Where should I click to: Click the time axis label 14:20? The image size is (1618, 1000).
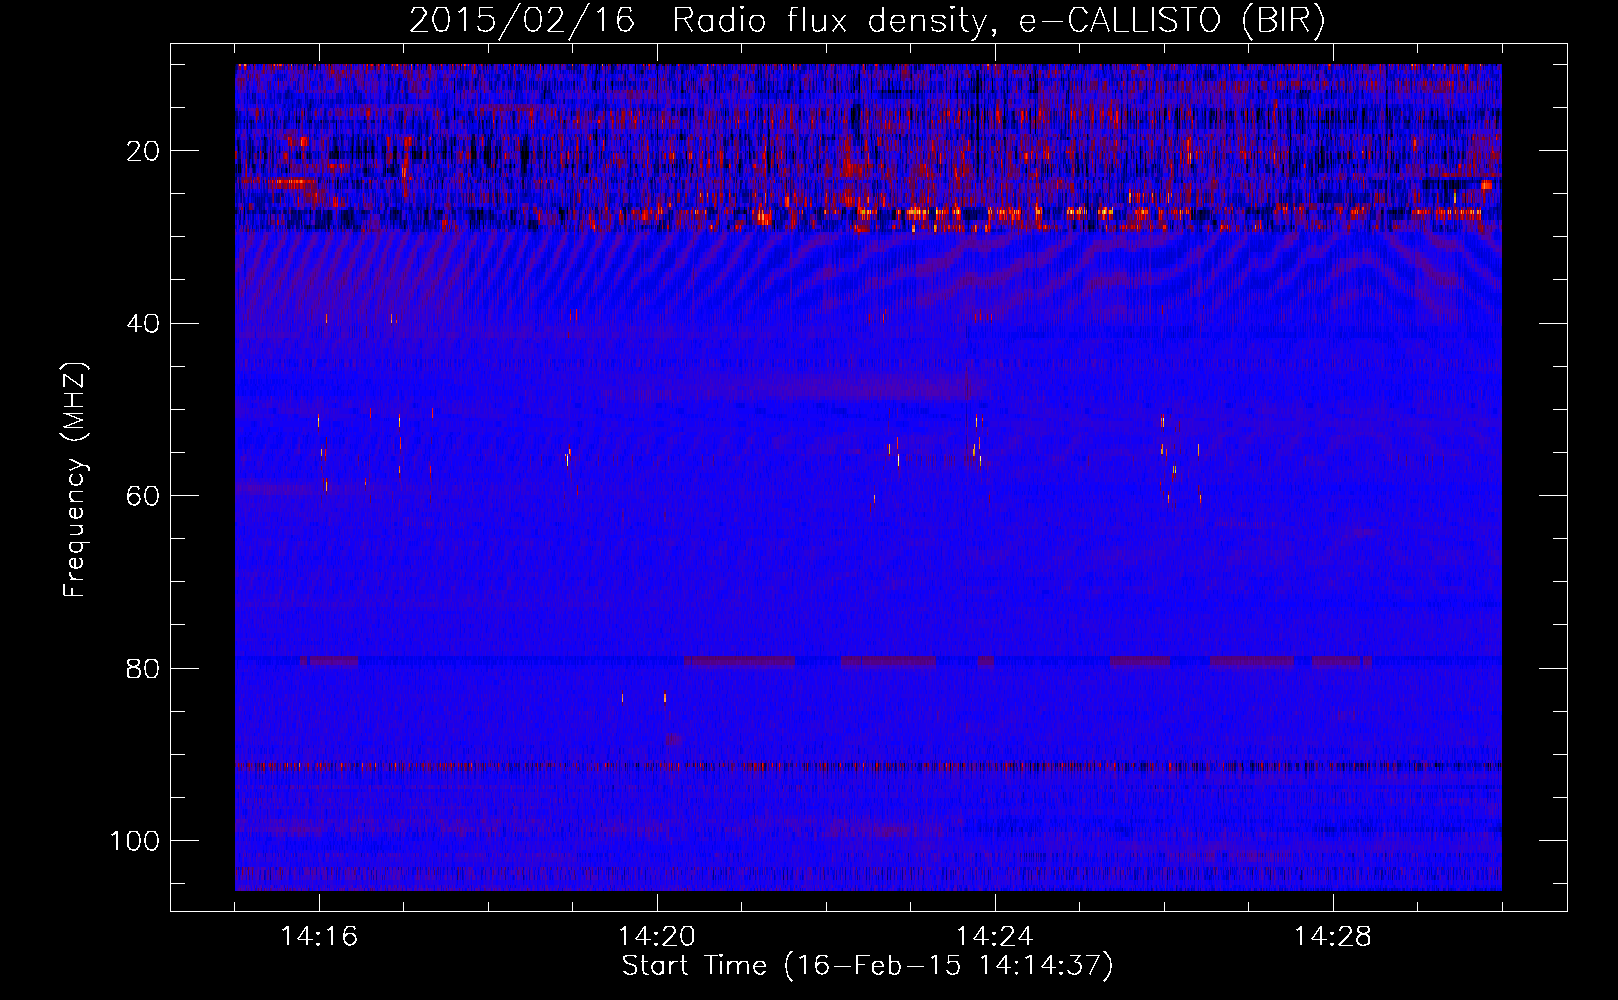click(x=657, y=937)
